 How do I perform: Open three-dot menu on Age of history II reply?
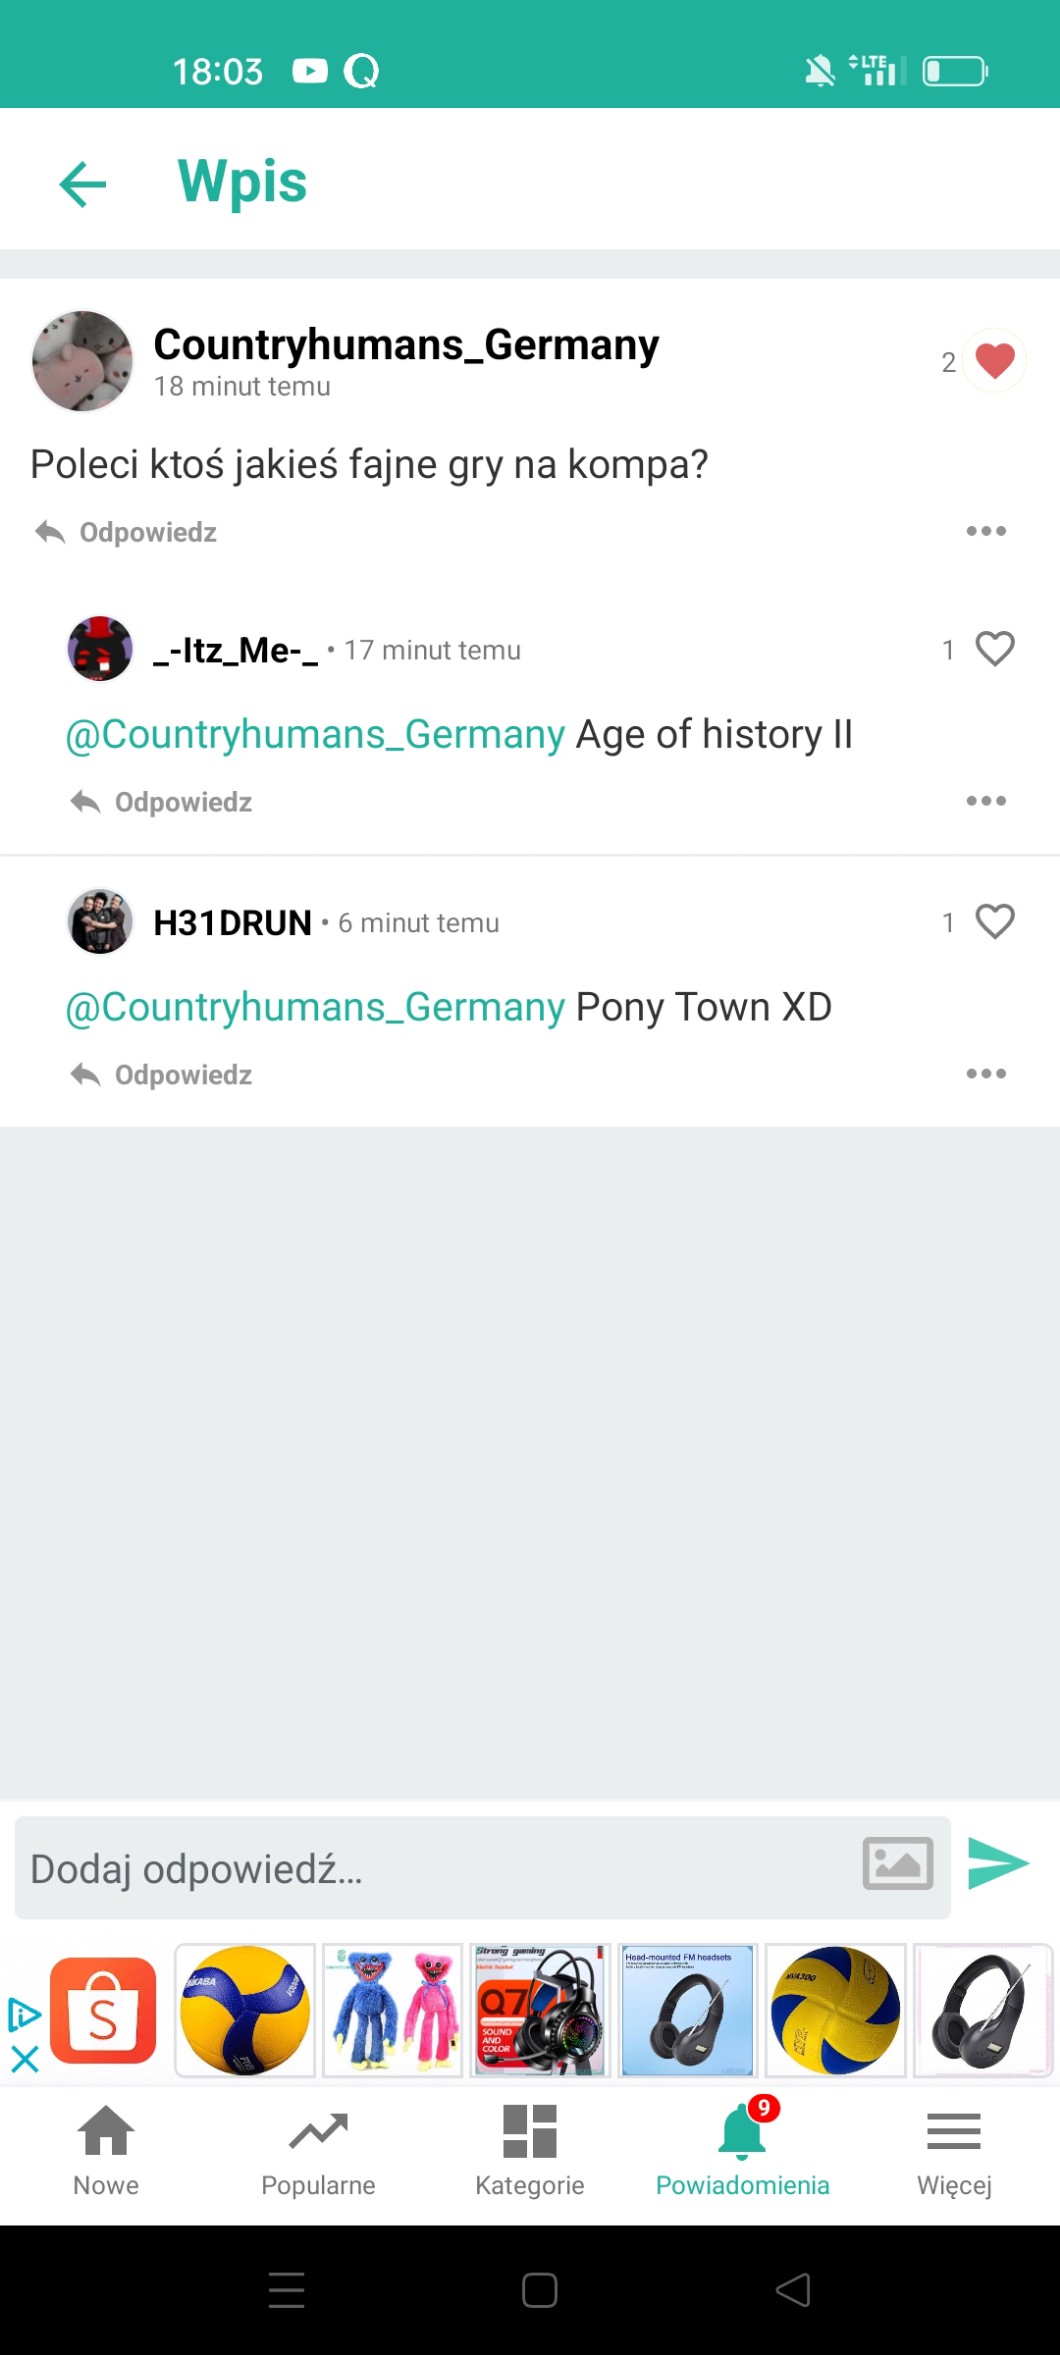986,801
